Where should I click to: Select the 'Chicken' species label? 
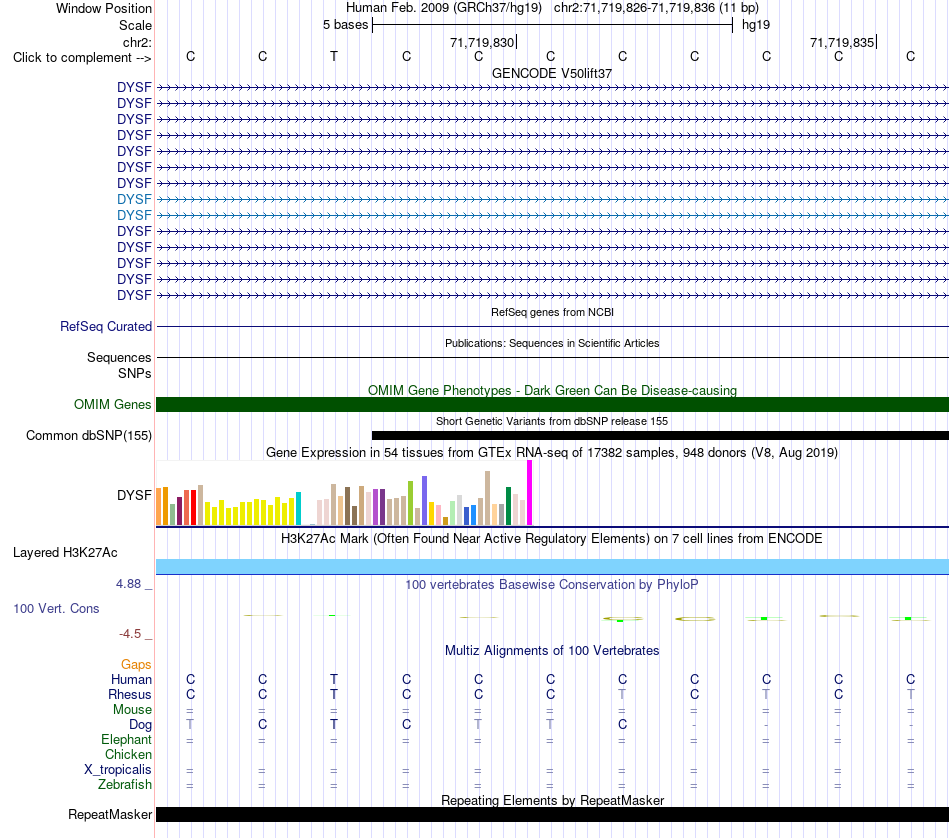click(x=128, y=754)
